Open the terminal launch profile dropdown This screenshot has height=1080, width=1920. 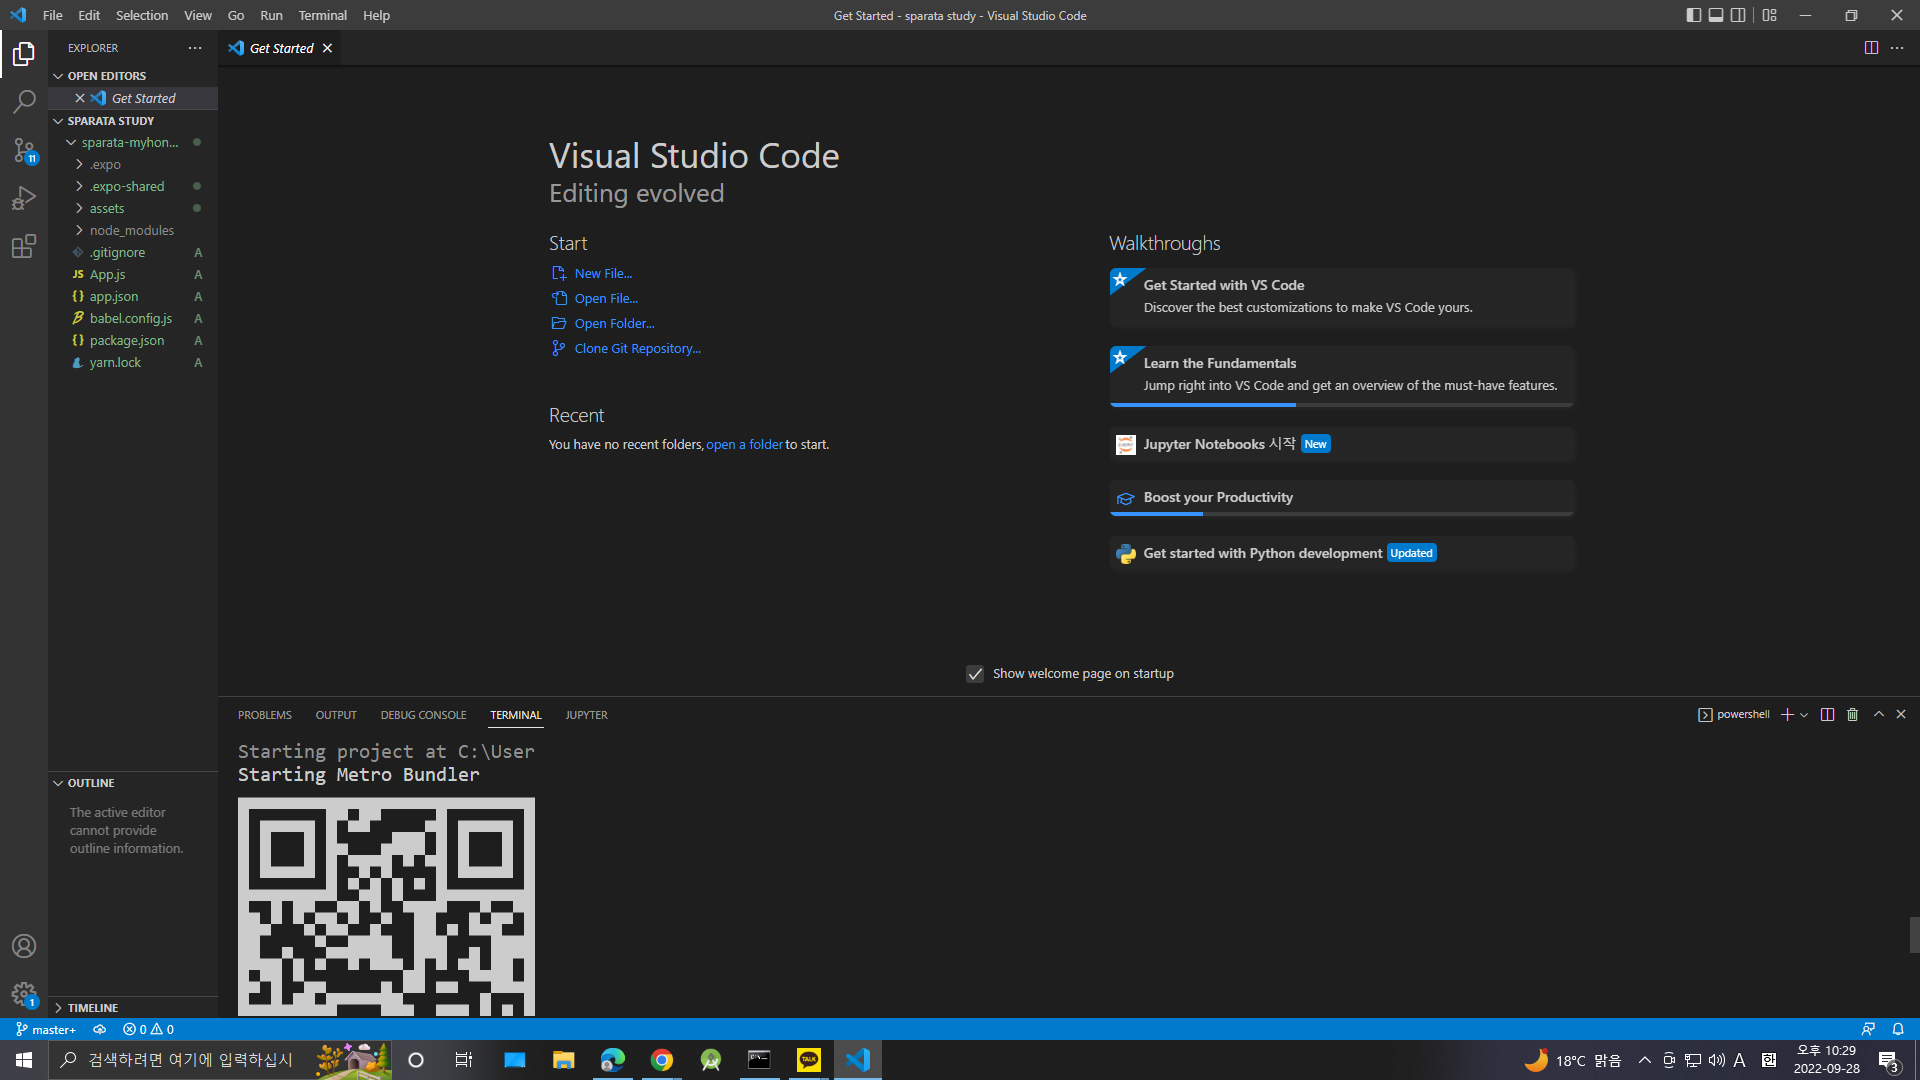coord(1804,714)
